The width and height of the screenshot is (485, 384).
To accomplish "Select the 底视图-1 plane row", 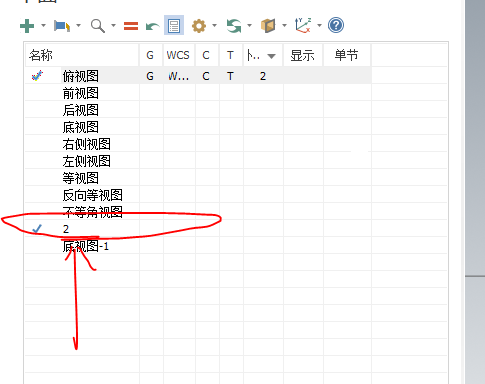I will 198,246.
